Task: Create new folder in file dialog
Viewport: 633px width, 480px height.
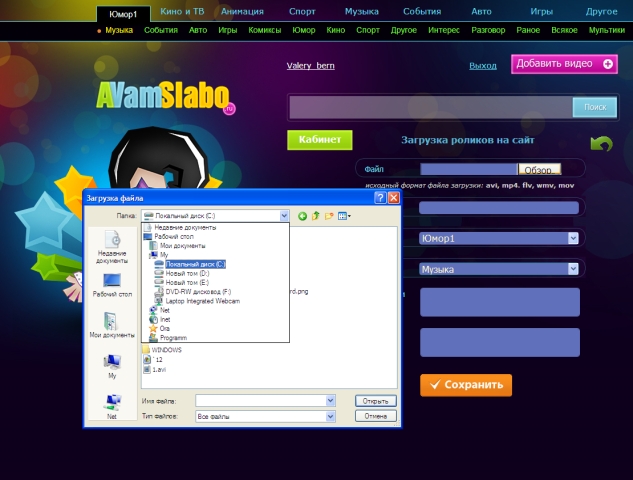Action: [329, 216]
